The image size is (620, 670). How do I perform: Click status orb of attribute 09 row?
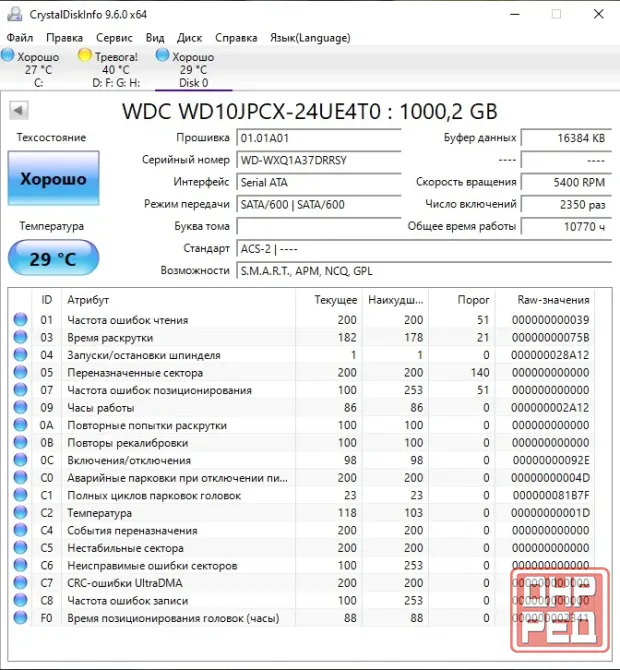coord(20,407)
